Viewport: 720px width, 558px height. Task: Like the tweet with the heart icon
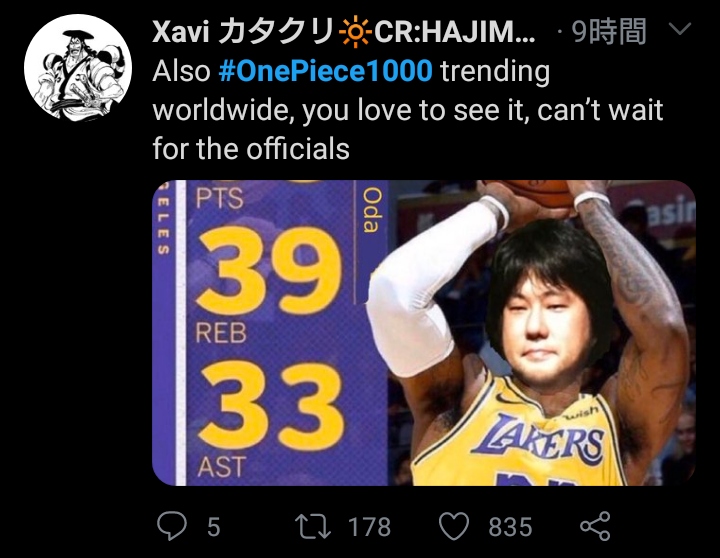click(x=454, y=526)
